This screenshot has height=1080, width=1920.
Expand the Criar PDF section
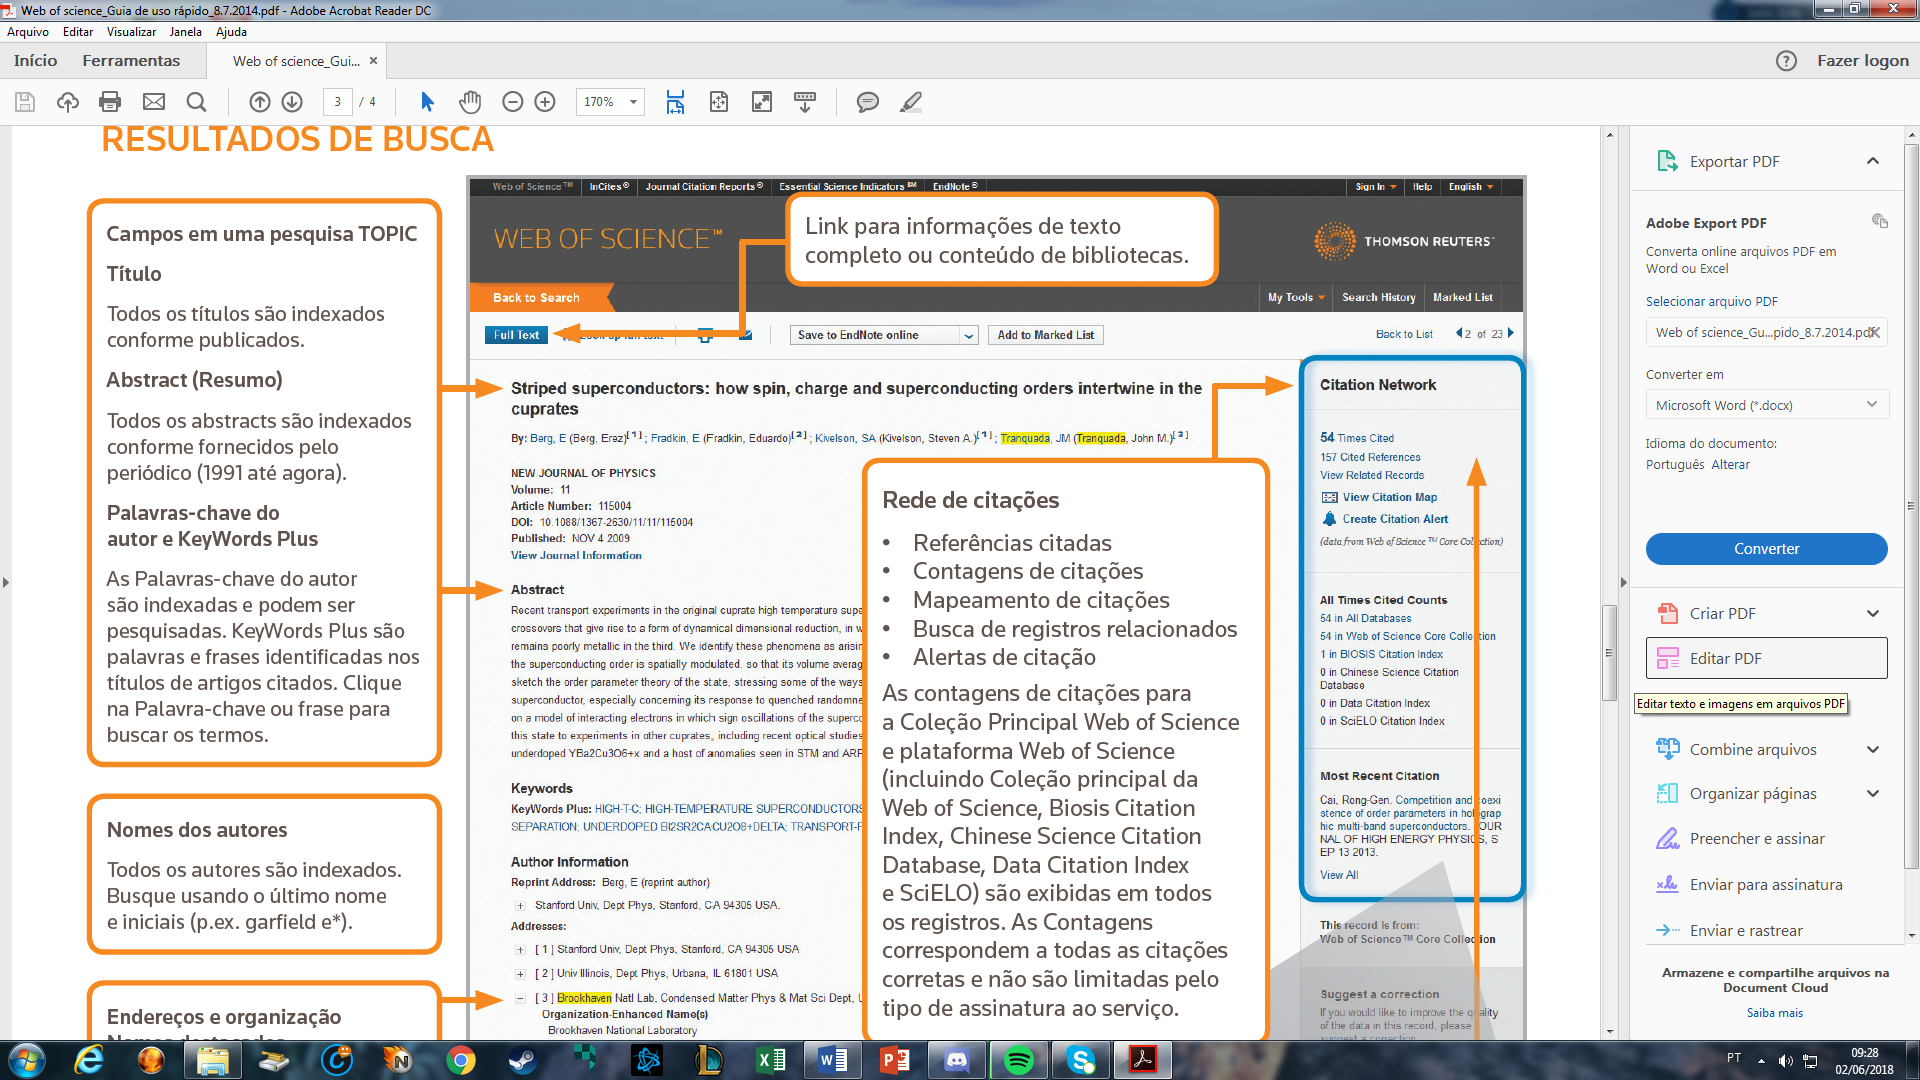[x=1872, y=614]
